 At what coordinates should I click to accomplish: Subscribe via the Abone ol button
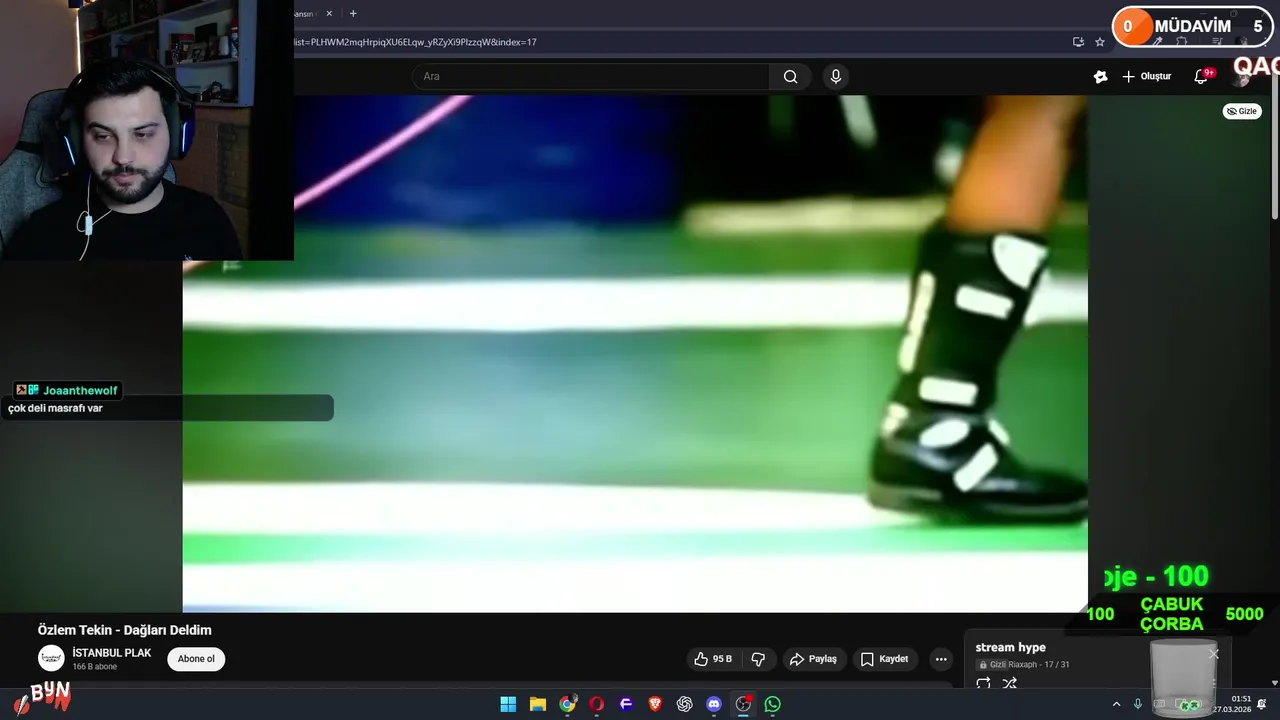[196, 659]
